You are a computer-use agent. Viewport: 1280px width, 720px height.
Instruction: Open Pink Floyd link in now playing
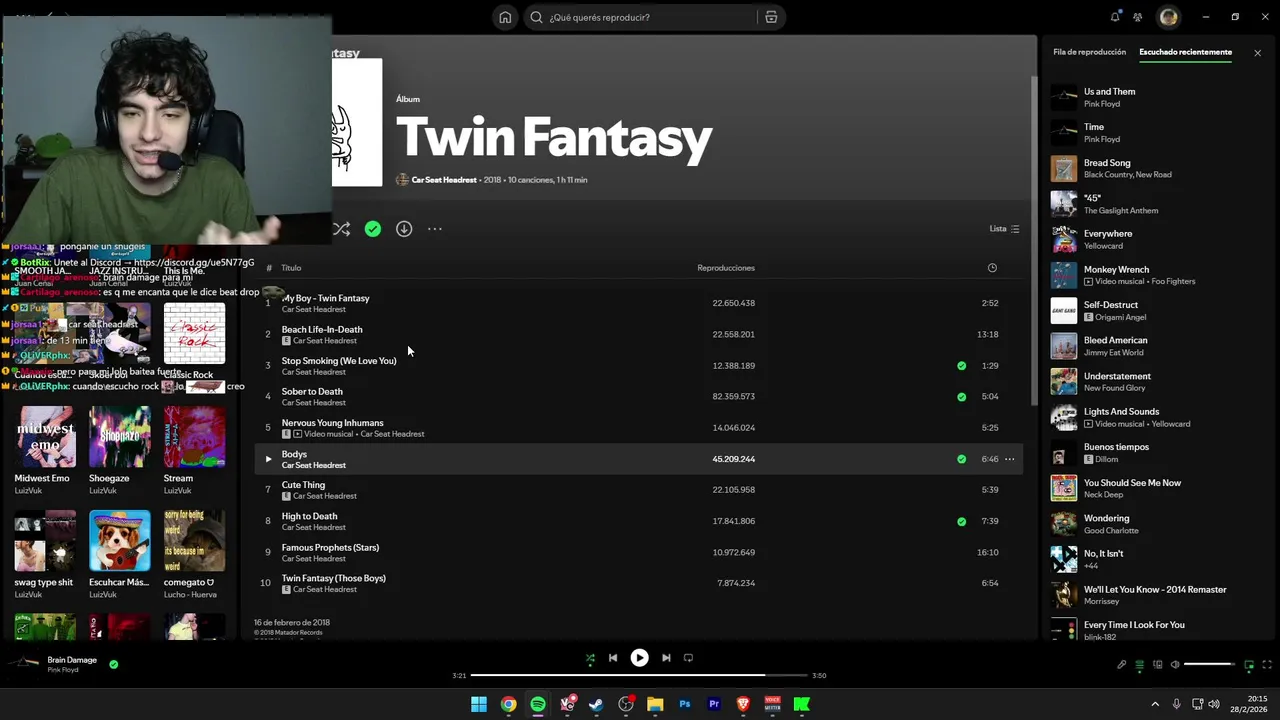pyautogui.click(x=62, y=670)
